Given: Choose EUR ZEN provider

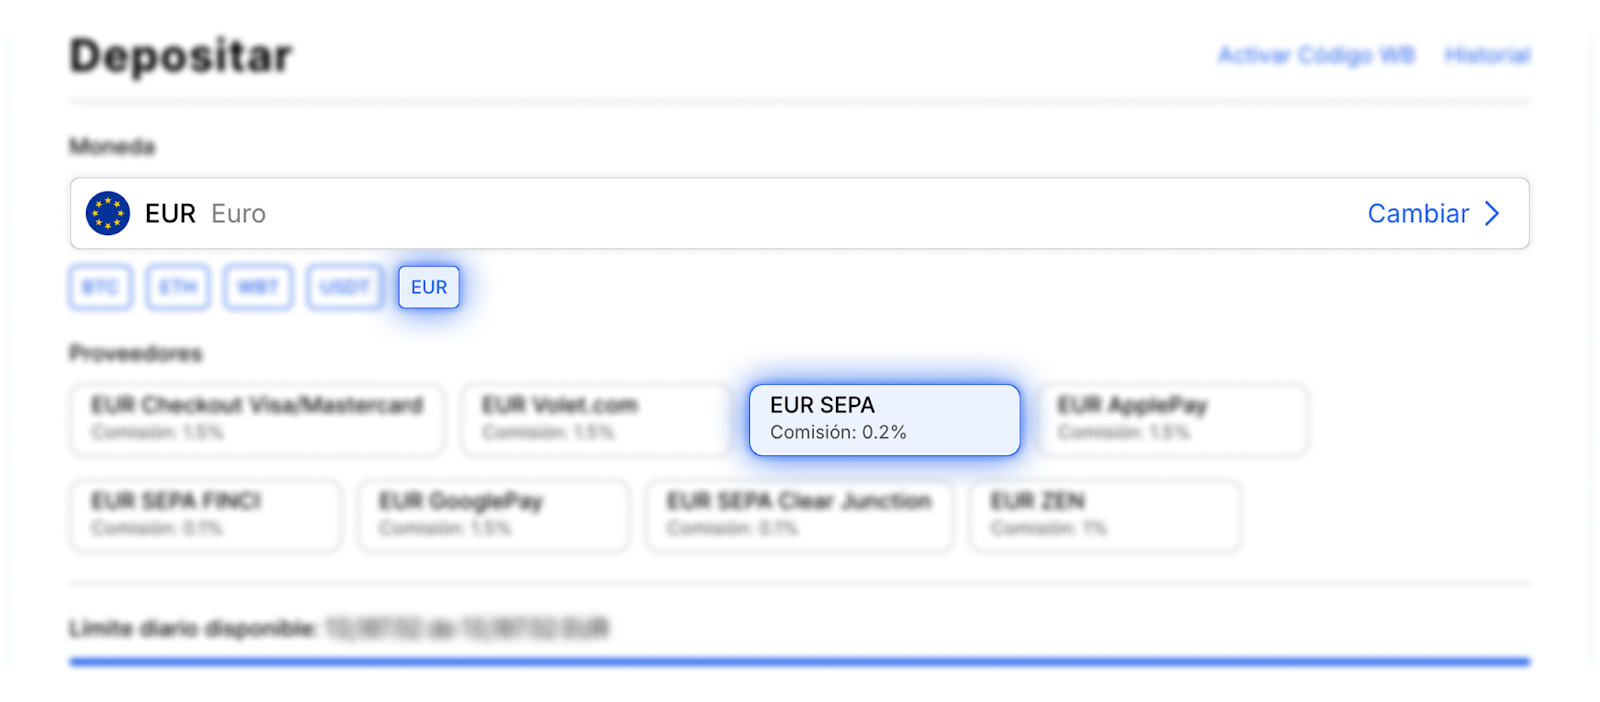Looking at the screenshot, I should (x=1105, y=515).
